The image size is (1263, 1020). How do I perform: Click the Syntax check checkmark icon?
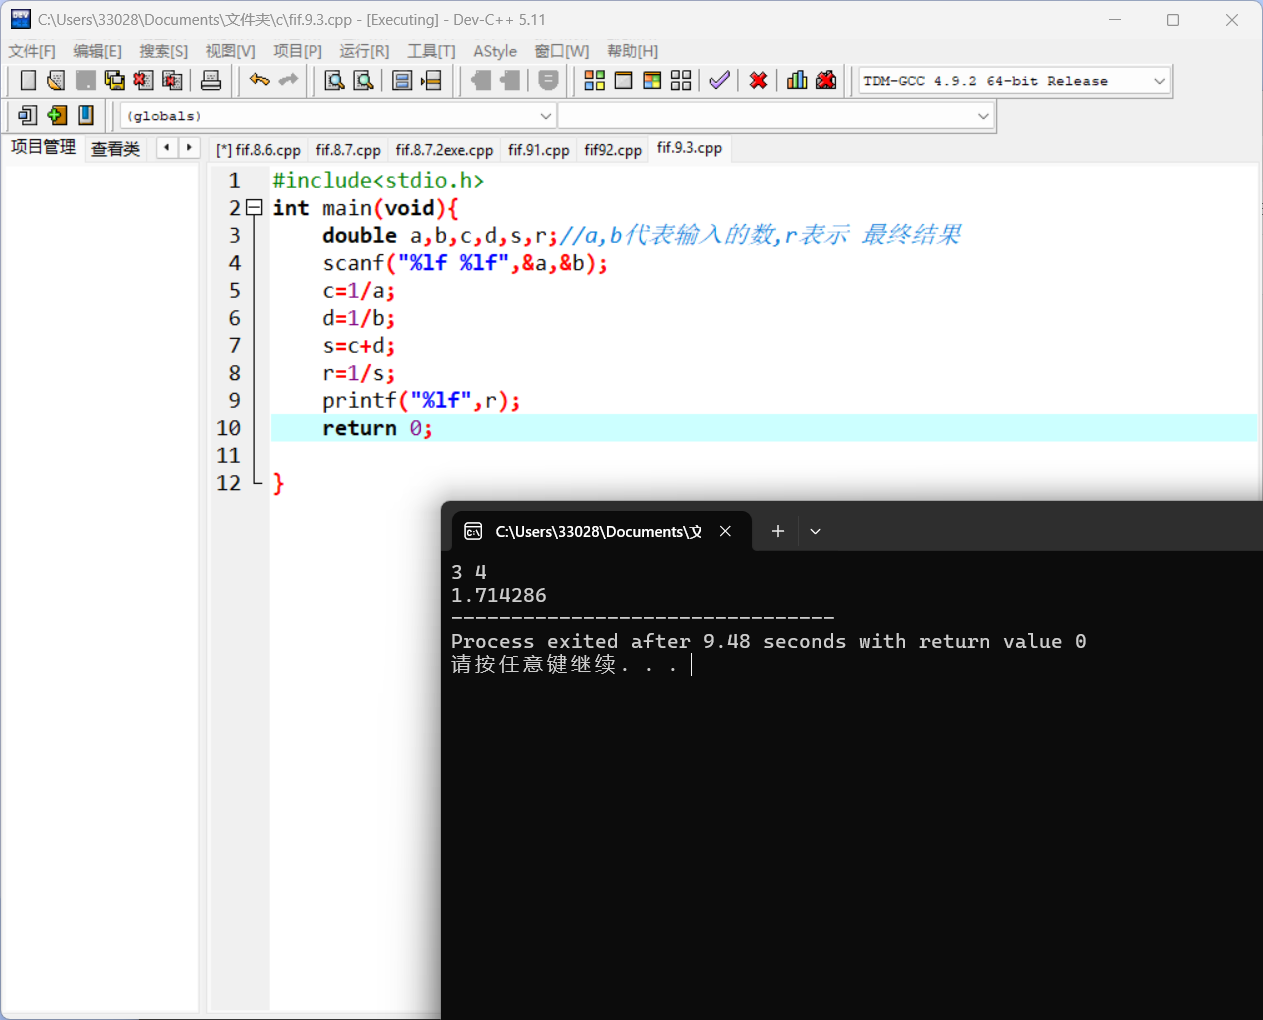point(719,81)
